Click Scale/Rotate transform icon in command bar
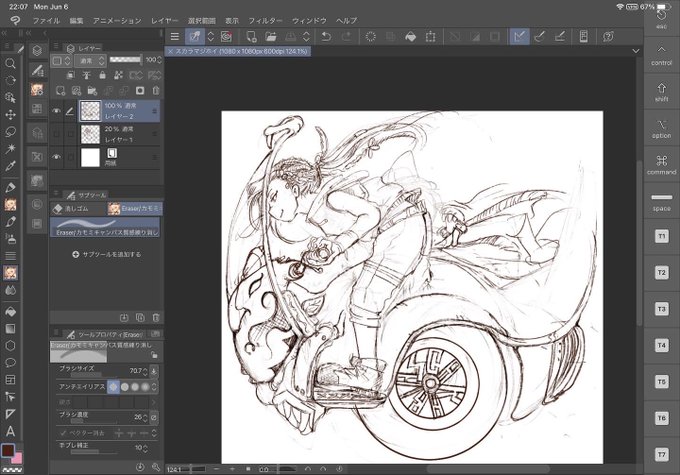 pos(430,37)
